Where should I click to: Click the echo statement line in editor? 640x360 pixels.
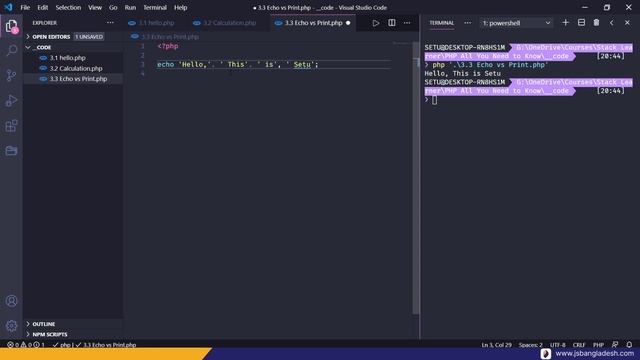(238, 64)
